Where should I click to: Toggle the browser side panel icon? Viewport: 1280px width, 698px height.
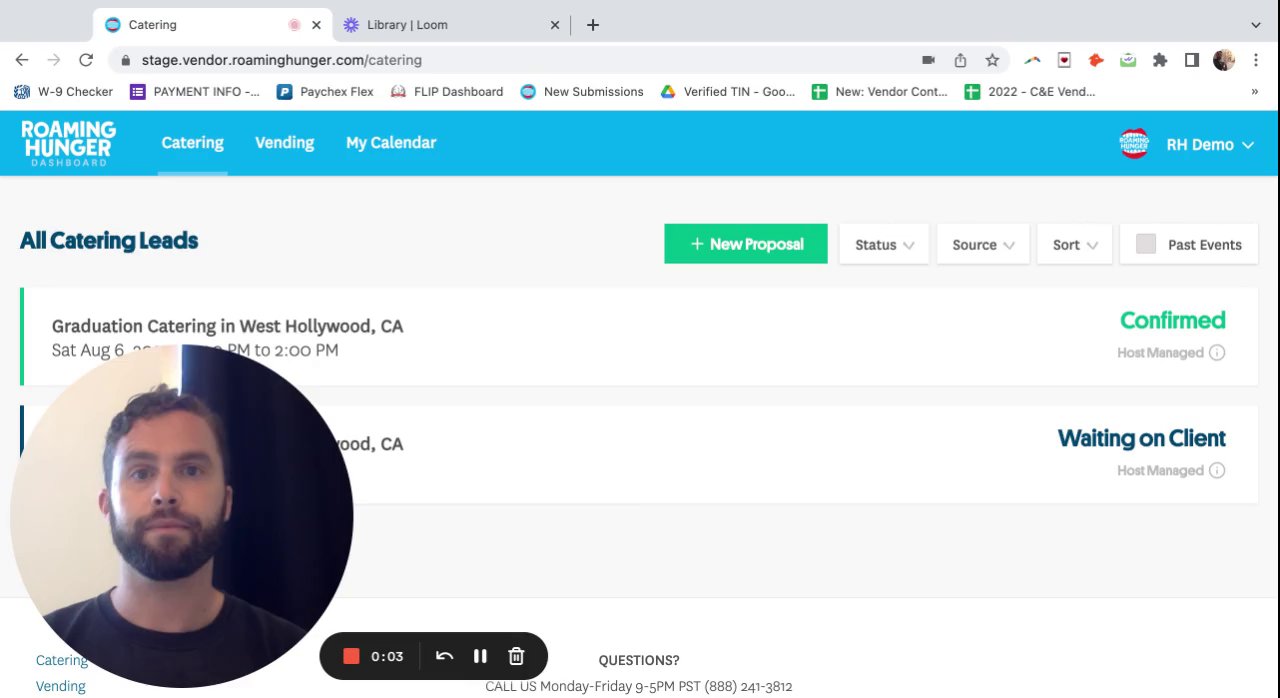pyautogui.click(x=1192, y=60)
